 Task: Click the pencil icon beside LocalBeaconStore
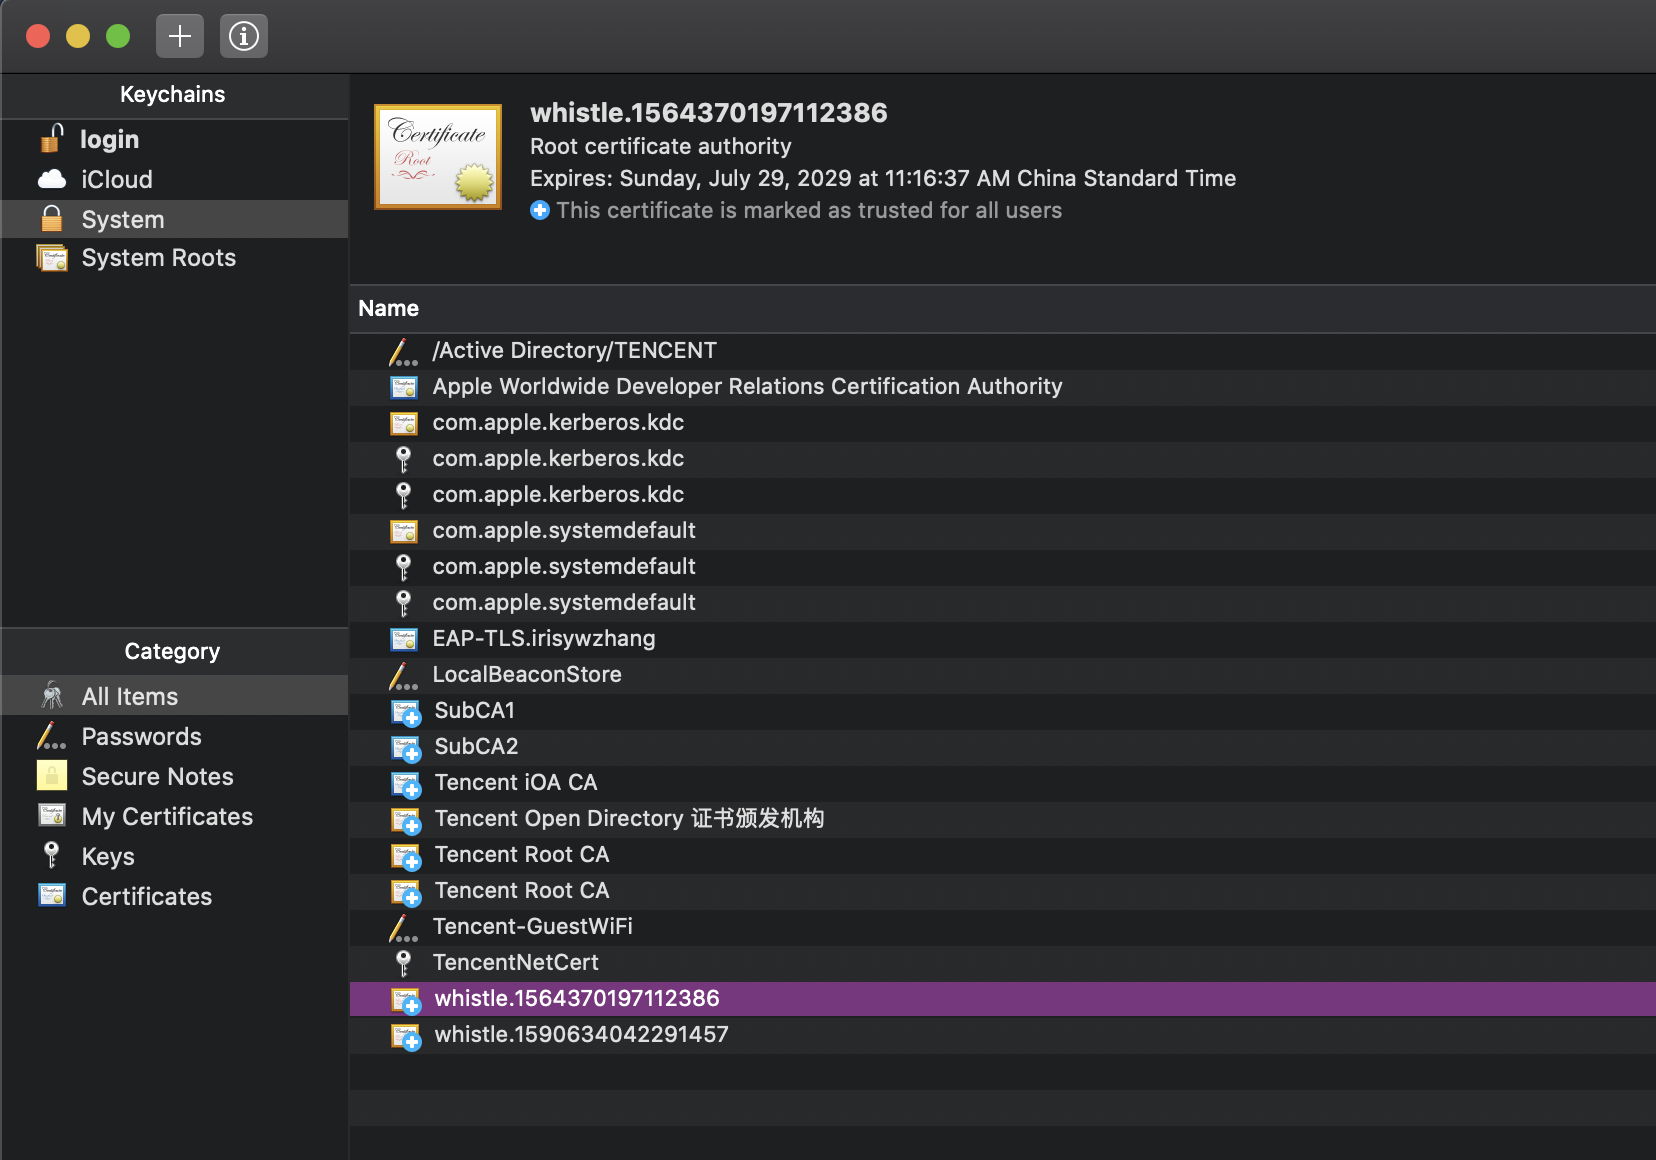[x=403, y=676]
